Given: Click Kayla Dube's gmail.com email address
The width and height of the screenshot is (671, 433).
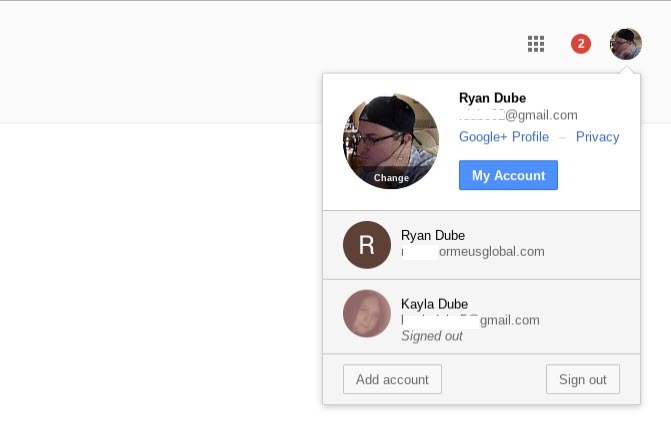Looking at the screenshot, I should pyautogui.click(x=470, y=320).
